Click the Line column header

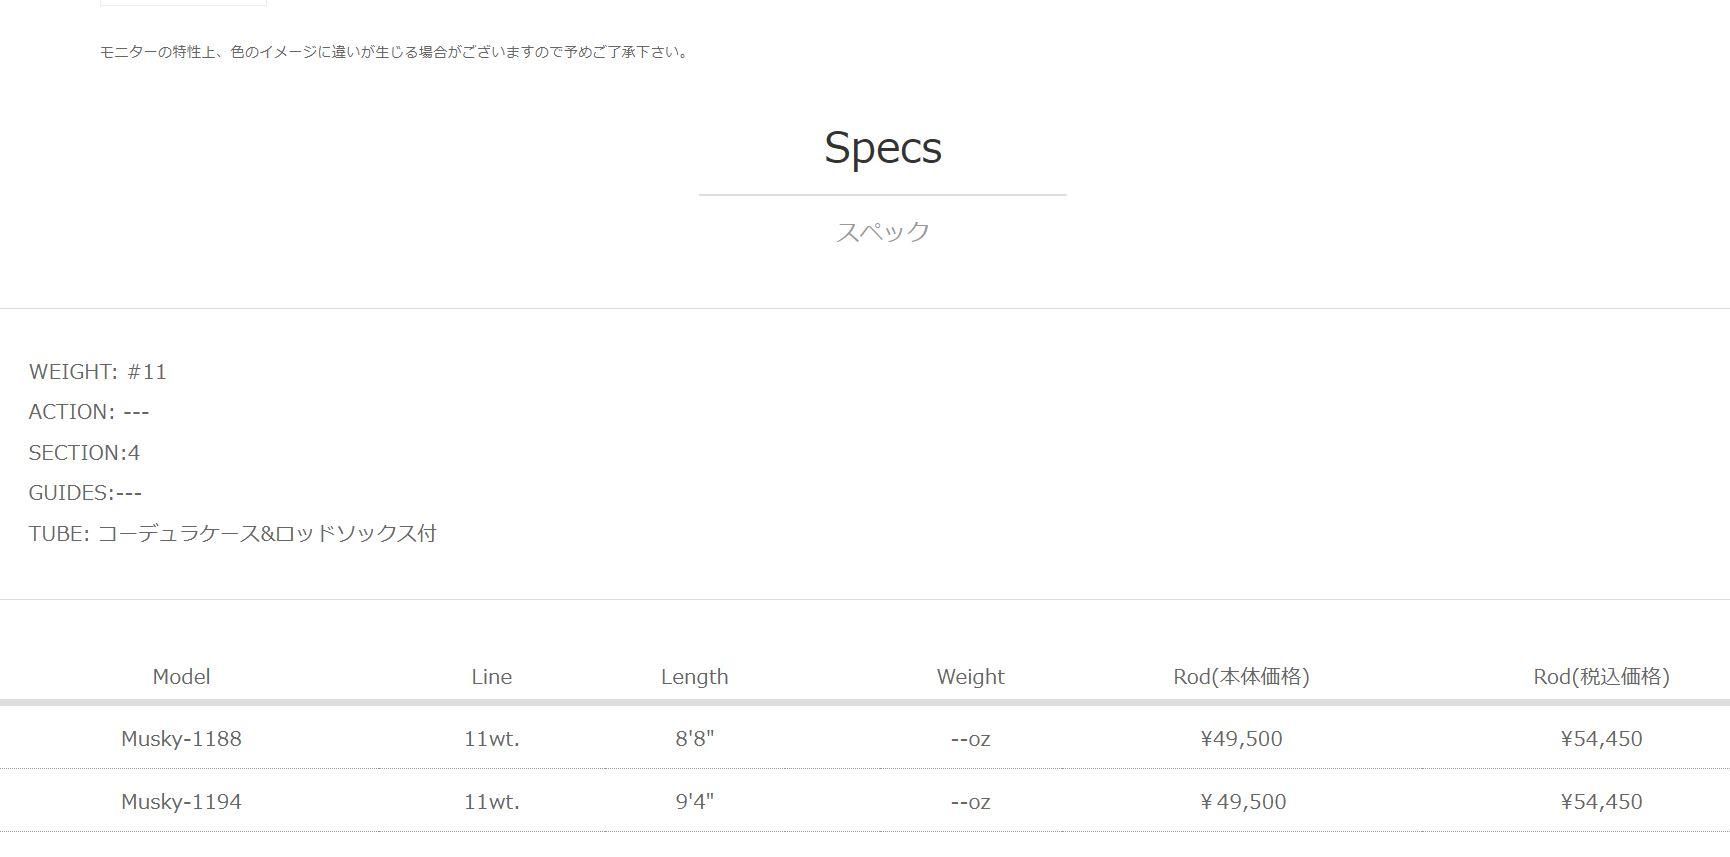click(x=491, y=677)
